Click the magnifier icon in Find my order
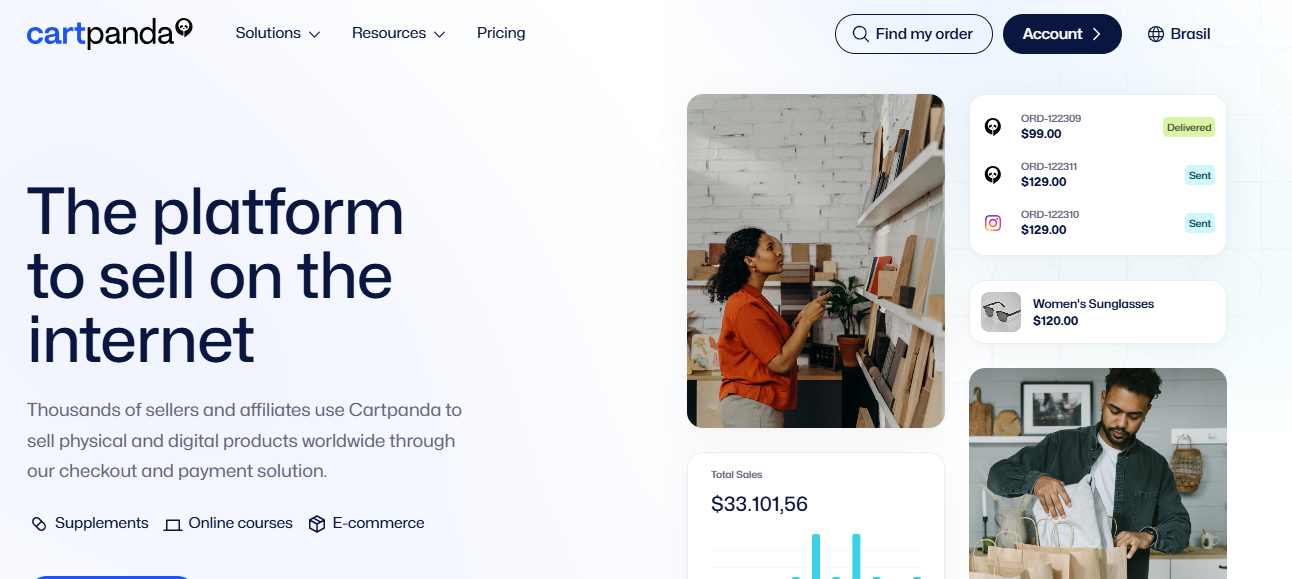This screenshot has width=1292, height=579. coord(860,34)
